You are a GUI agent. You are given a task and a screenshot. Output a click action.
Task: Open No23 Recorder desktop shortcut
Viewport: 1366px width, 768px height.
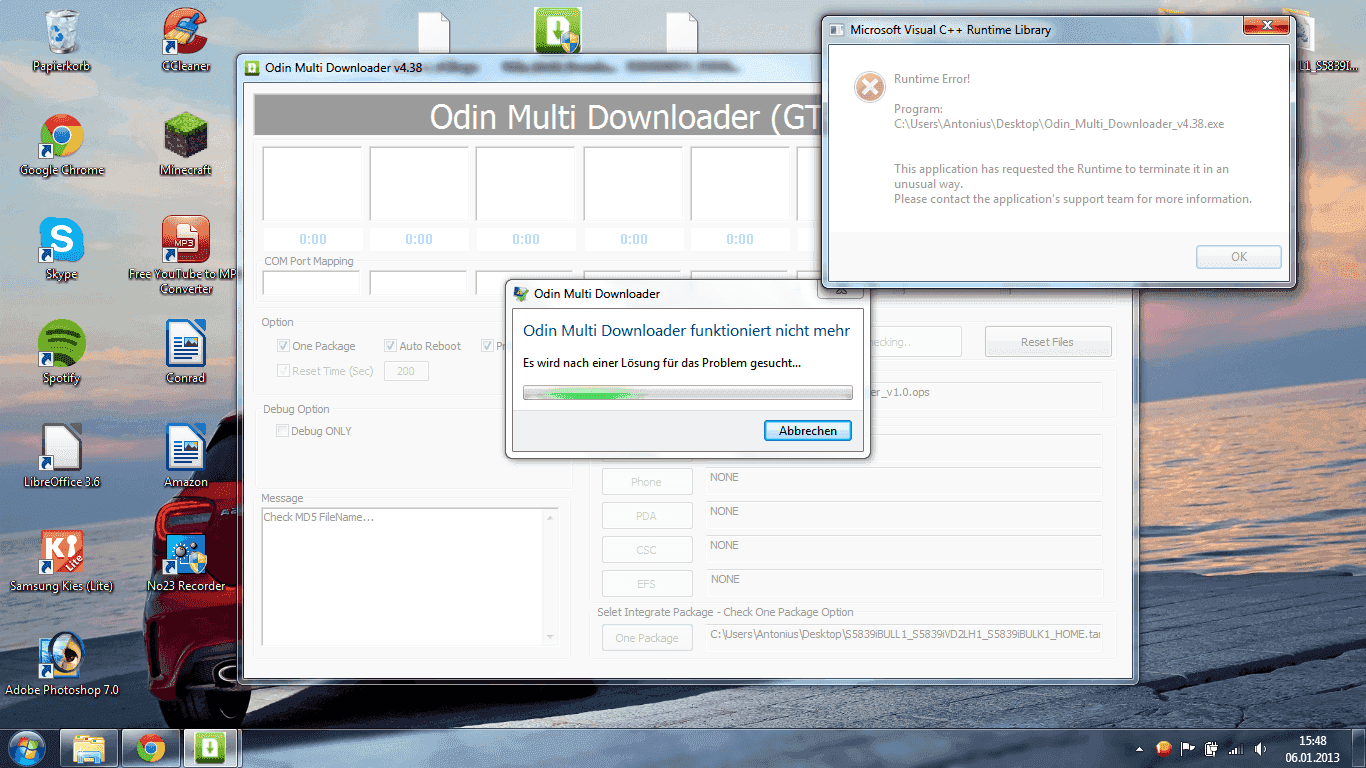(186, 561)
